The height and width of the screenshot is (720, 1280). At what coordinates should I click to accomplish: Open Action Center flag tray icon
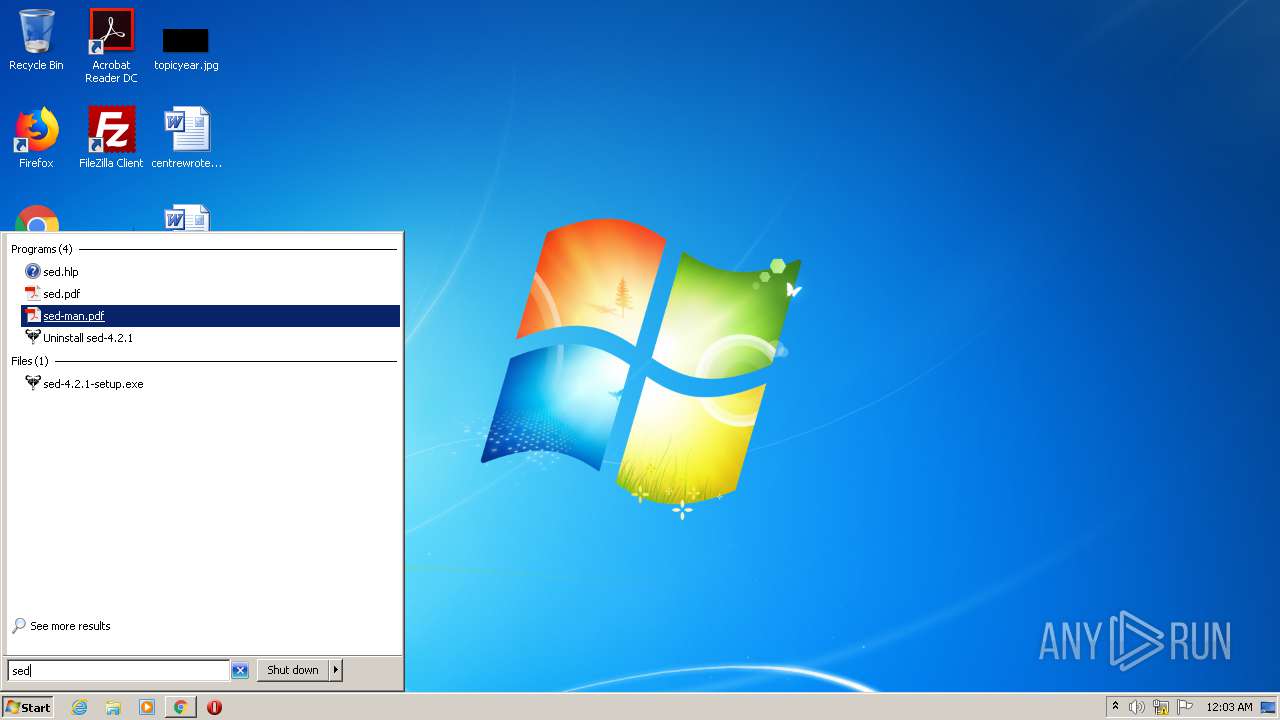(1185, 707)
